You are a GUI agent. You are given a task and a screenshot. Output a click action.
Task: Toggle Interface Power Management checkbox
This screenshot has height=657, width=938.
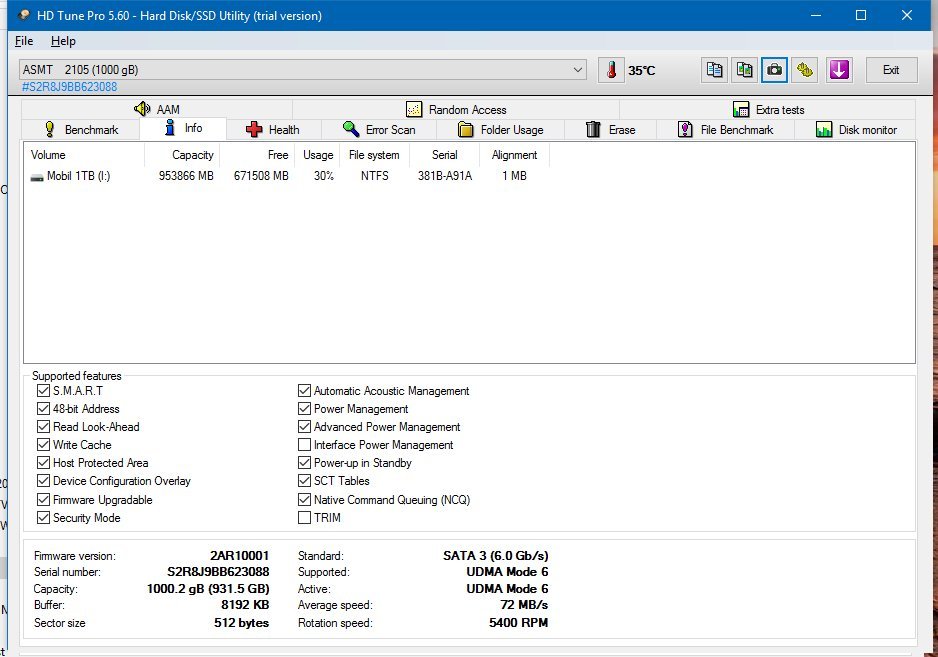(x=304, y=445)
